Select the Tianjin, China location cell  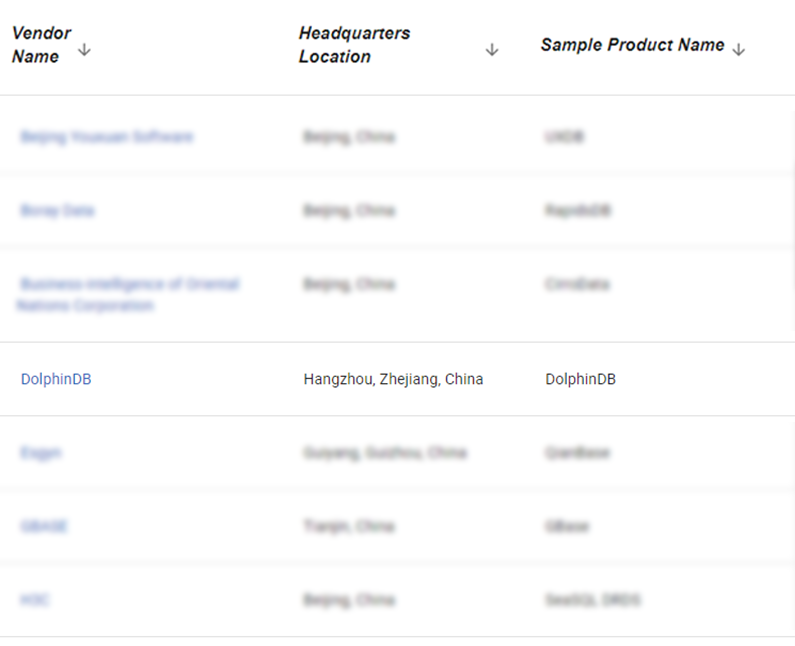pyautogui.click(x=348, y=526)
